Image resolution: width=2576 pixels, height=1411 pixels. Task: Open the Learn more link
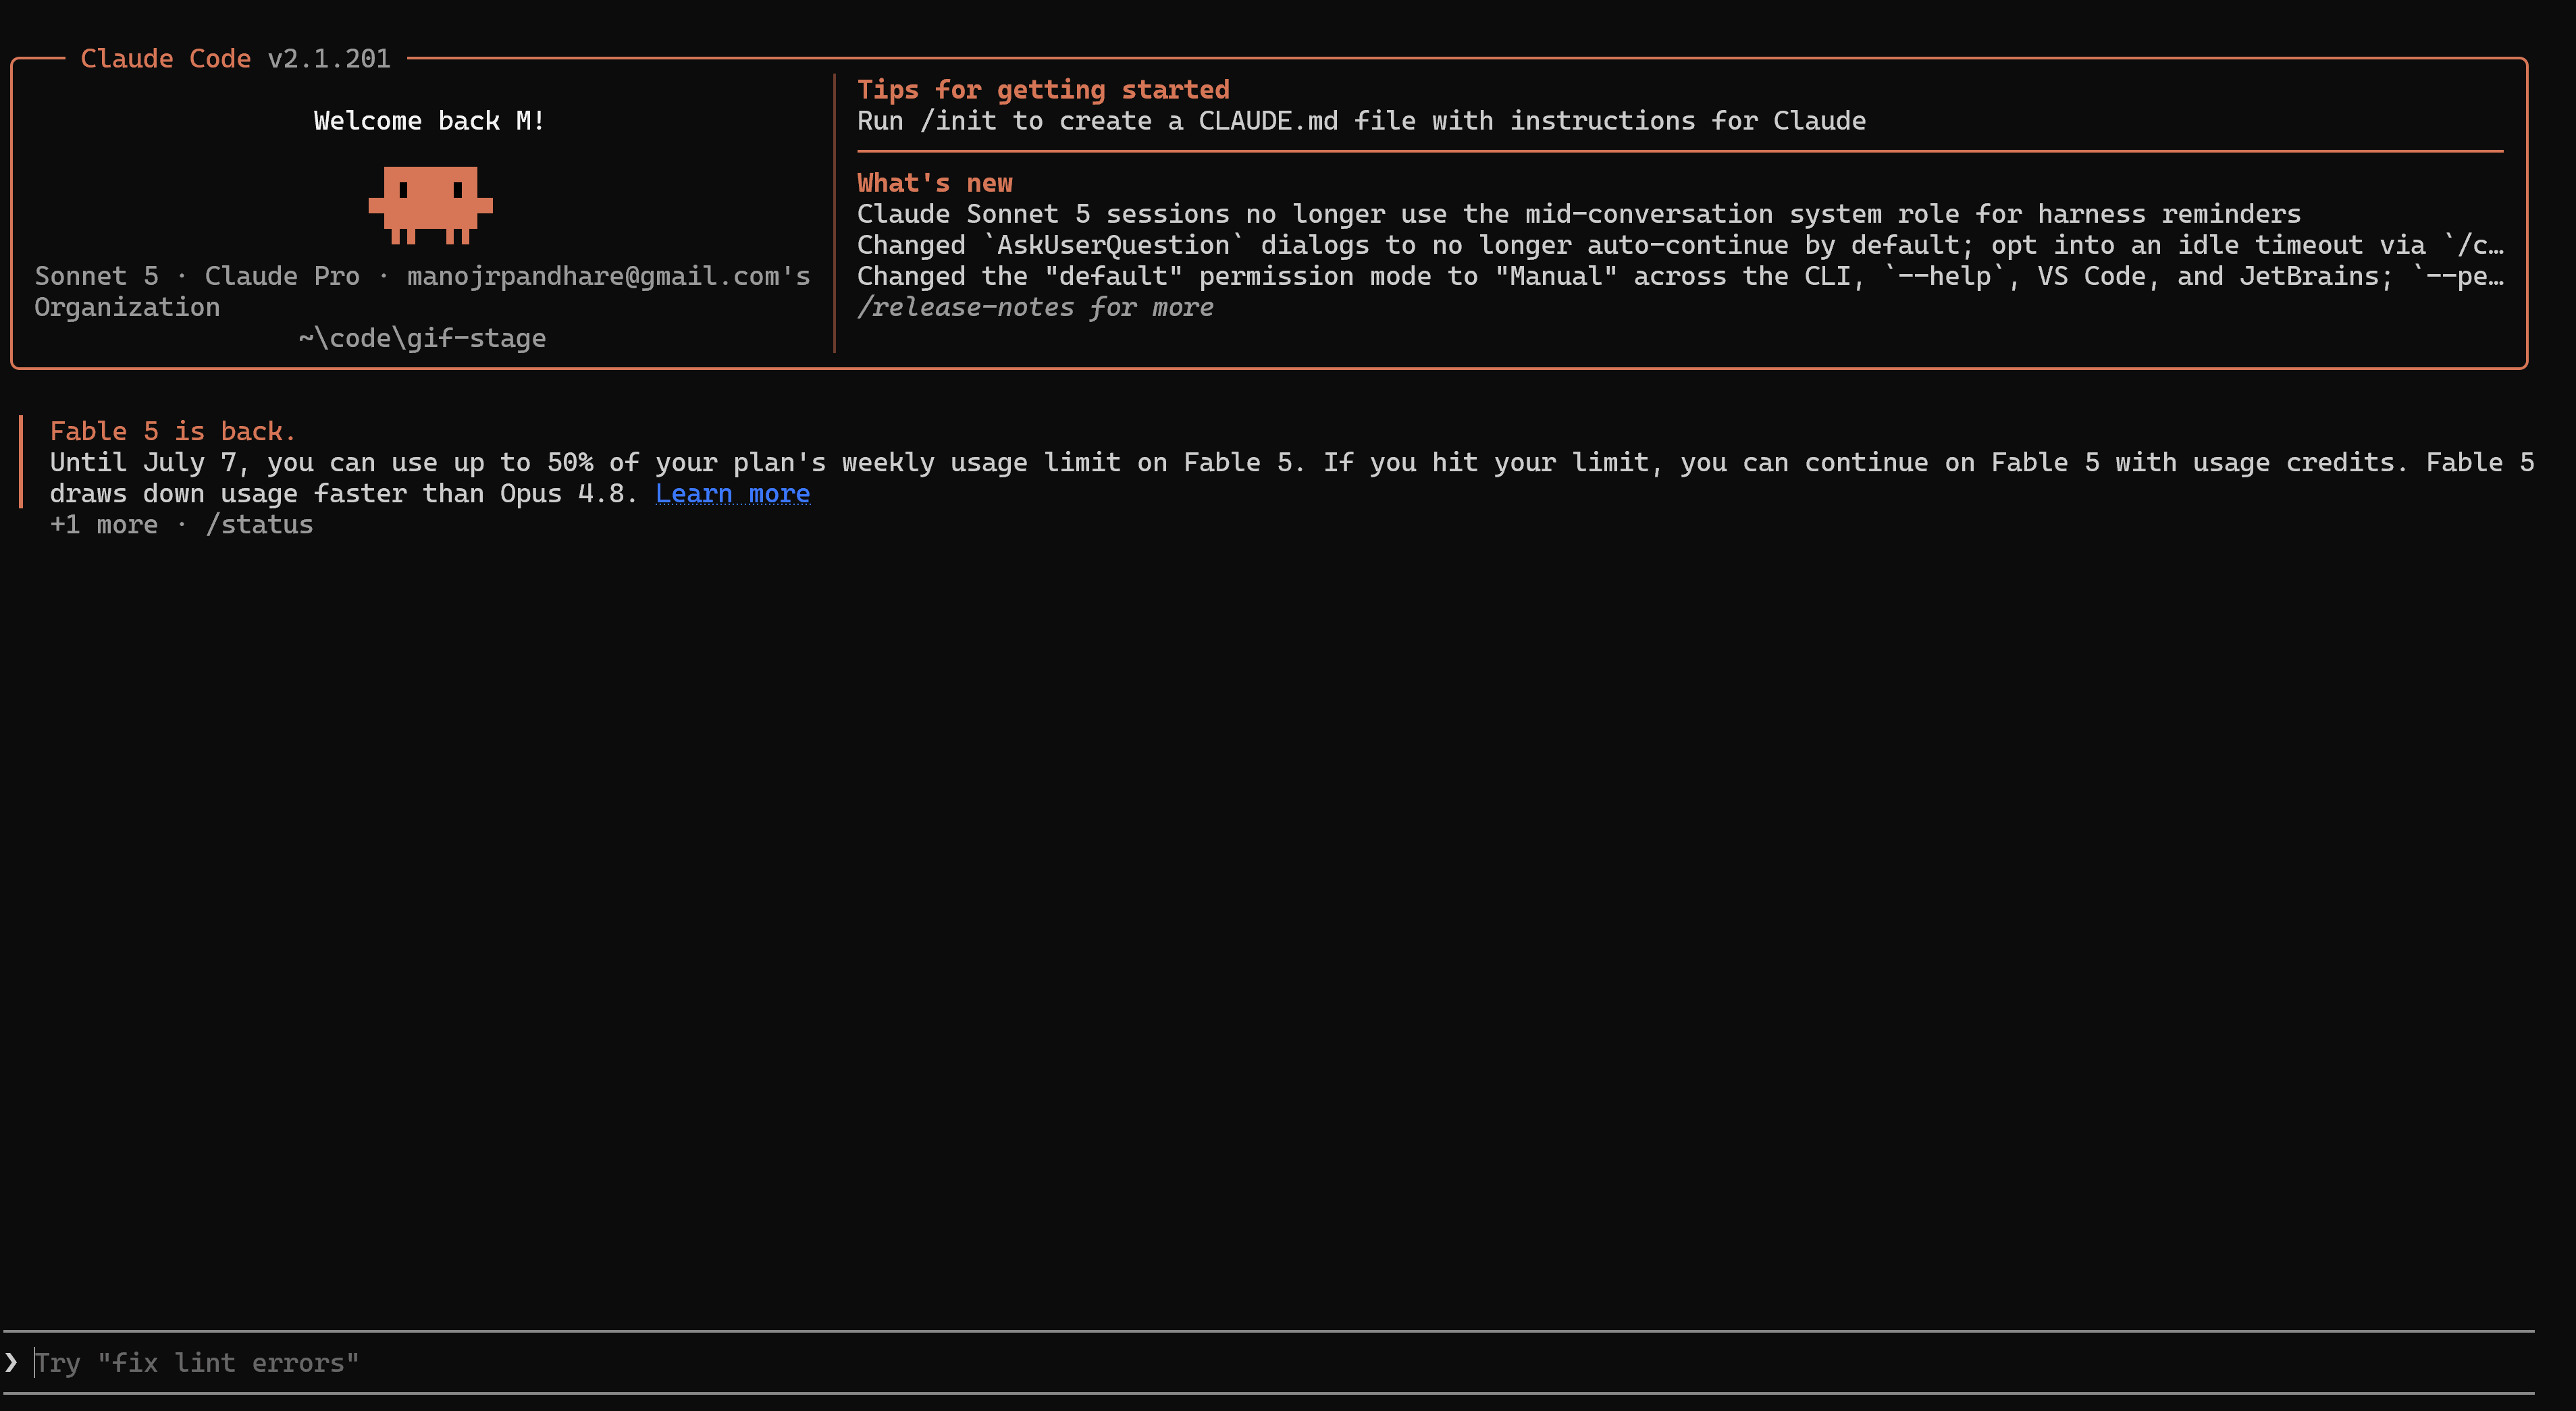732,494
